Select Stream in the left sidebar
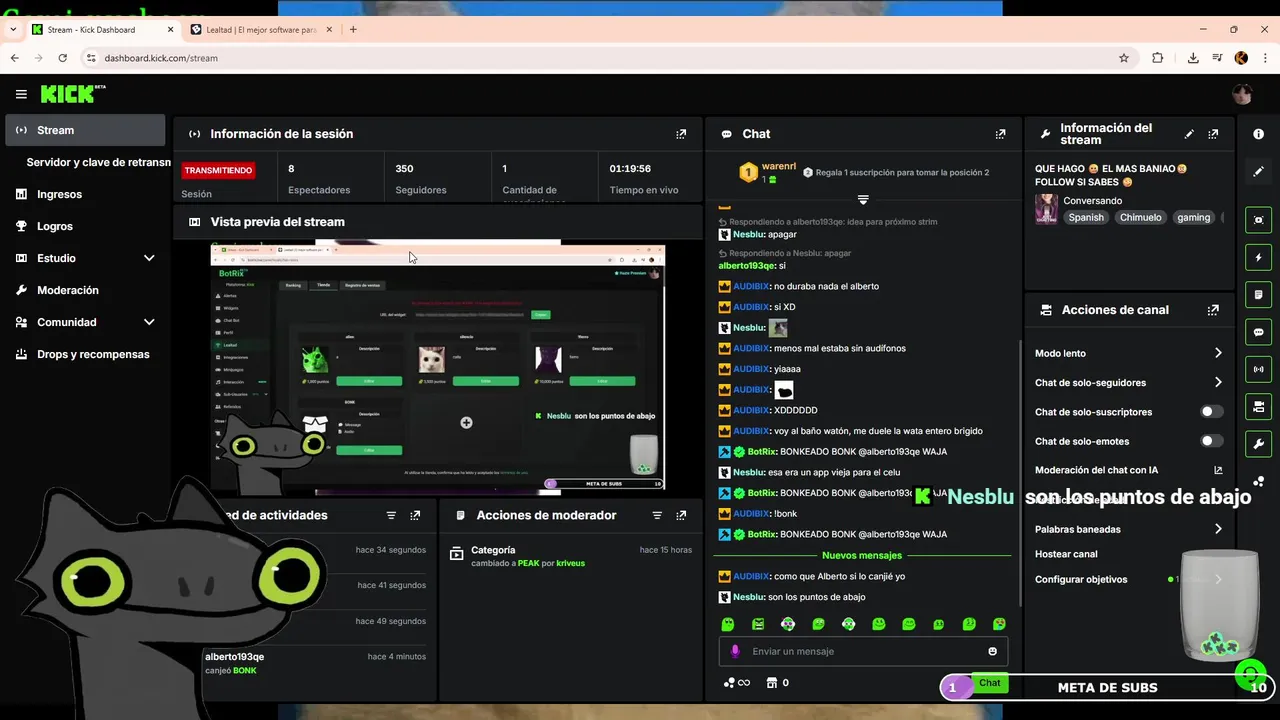Image resolution: width=1280 pixels, height=720 pixels. (x=85, y=130)
